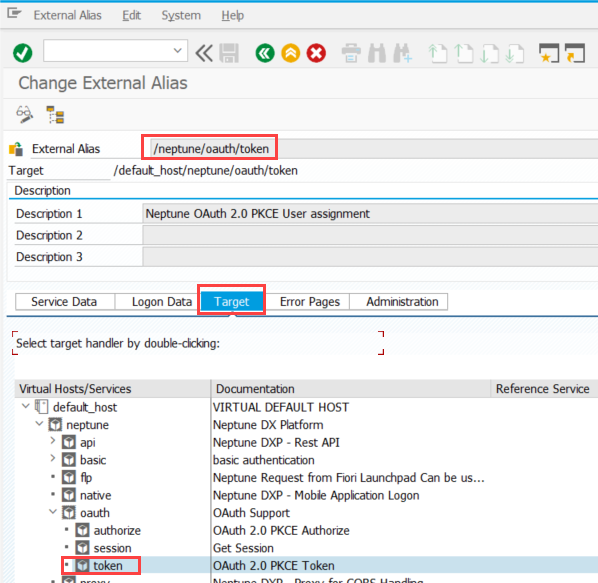Select the neptune service node
Viewport: 598px width, 583px height.
[x=87, y=425]
